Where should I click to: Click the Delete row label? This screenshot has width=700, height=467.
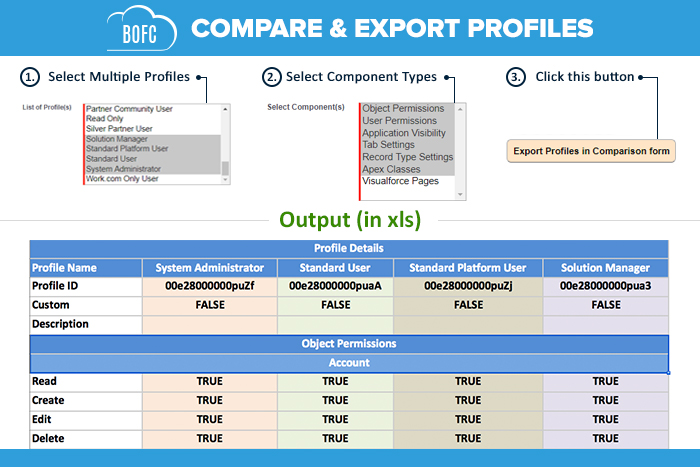86,439
